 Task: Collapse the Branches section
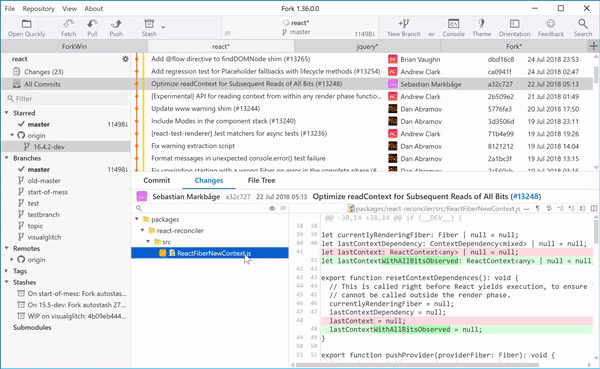(x=7, y=158)
